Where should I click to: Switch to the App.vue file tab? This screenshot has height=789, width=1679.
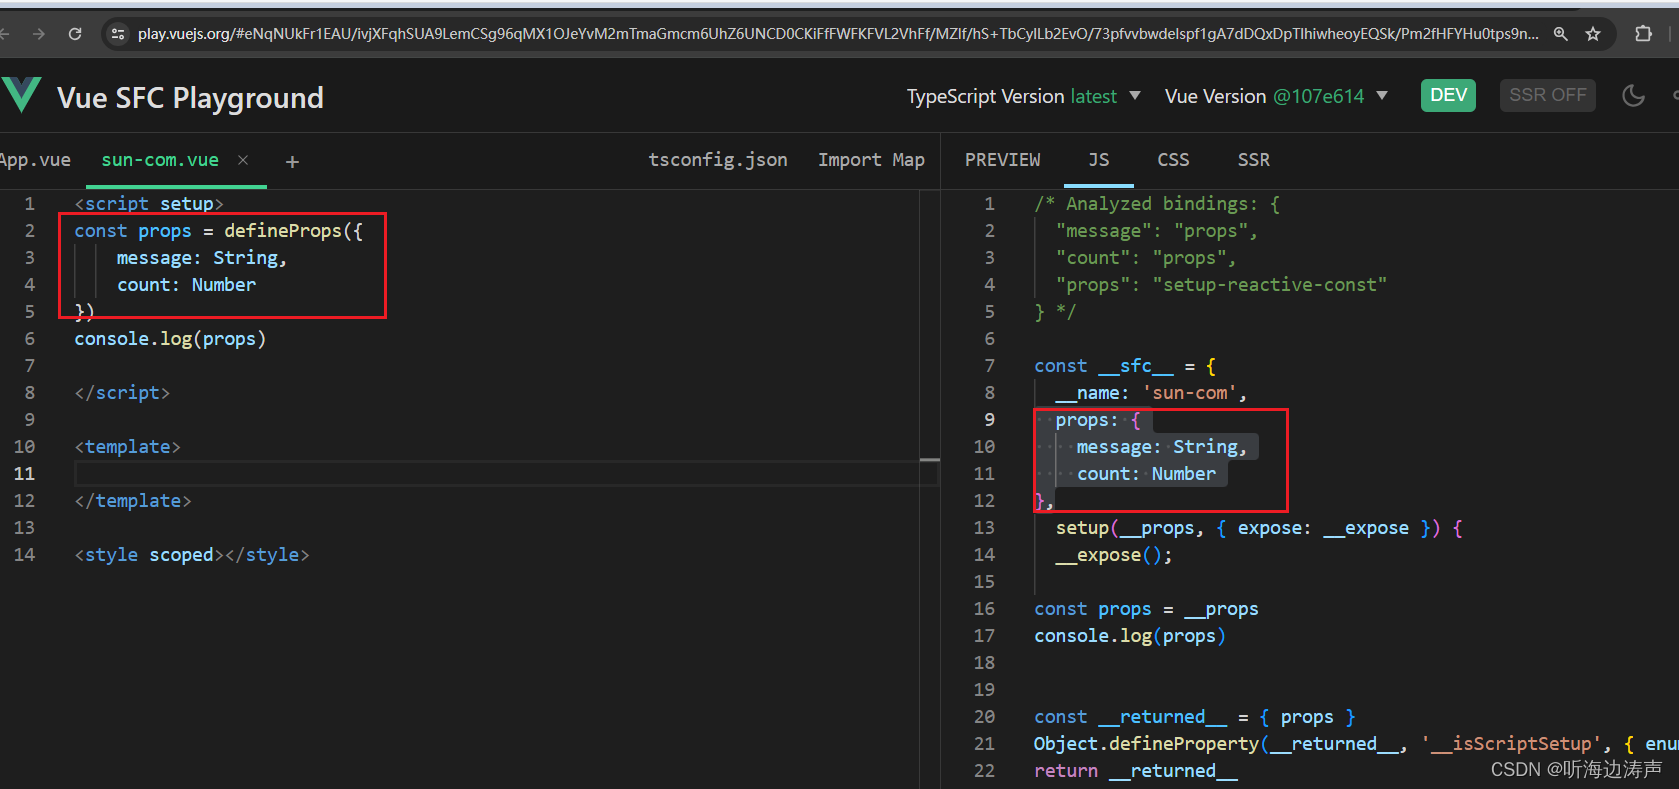(x=35, y=160)
